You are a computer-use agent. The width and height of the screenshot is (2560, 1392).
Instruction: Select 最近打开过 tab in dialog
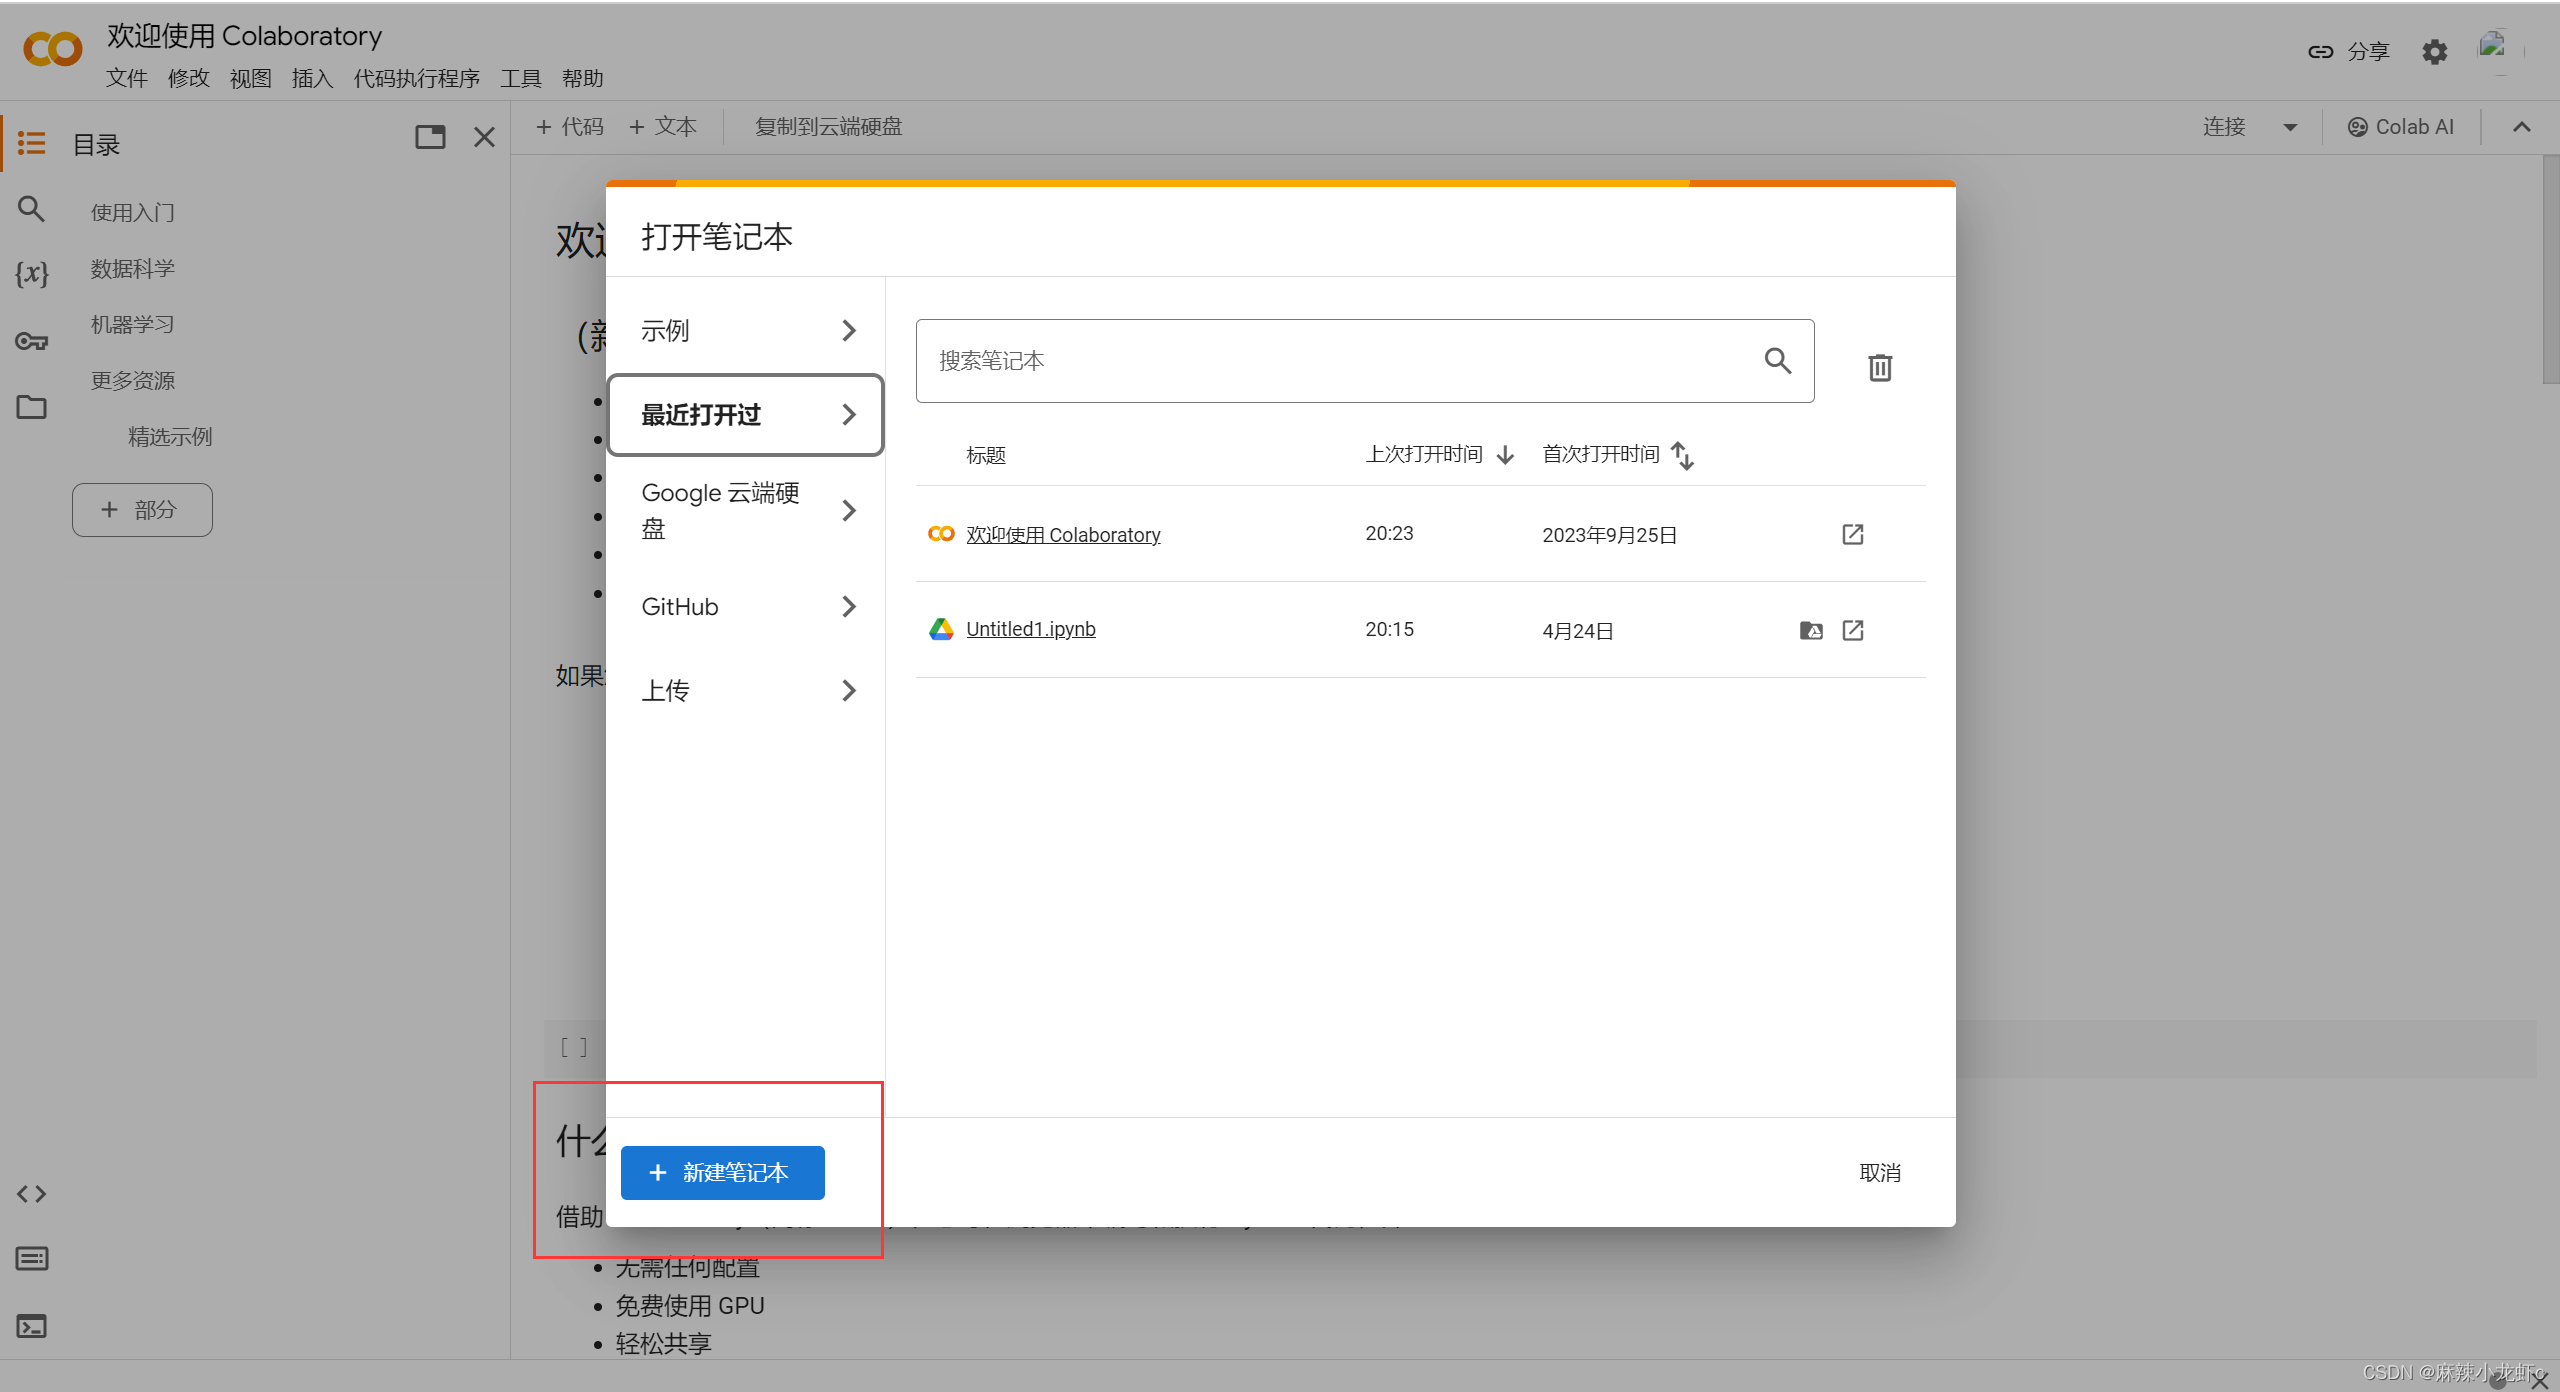click(x=747, y=413)
